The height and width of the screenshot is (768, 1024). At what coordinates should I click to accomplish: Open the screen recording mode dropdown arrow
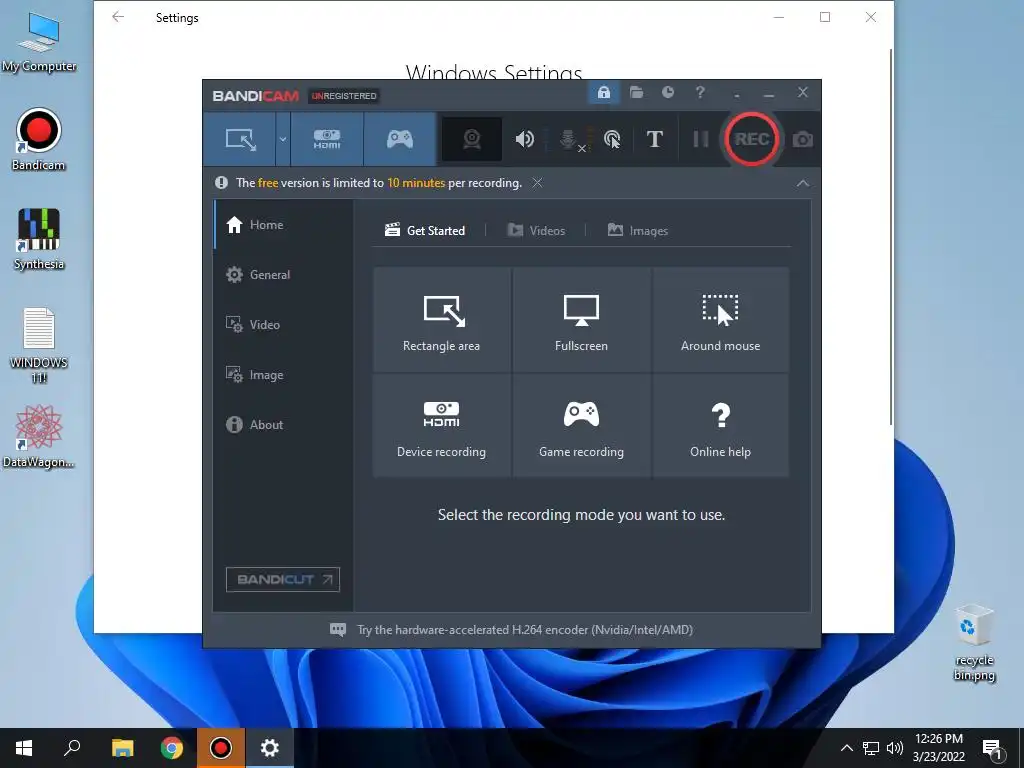pos(283,139)
